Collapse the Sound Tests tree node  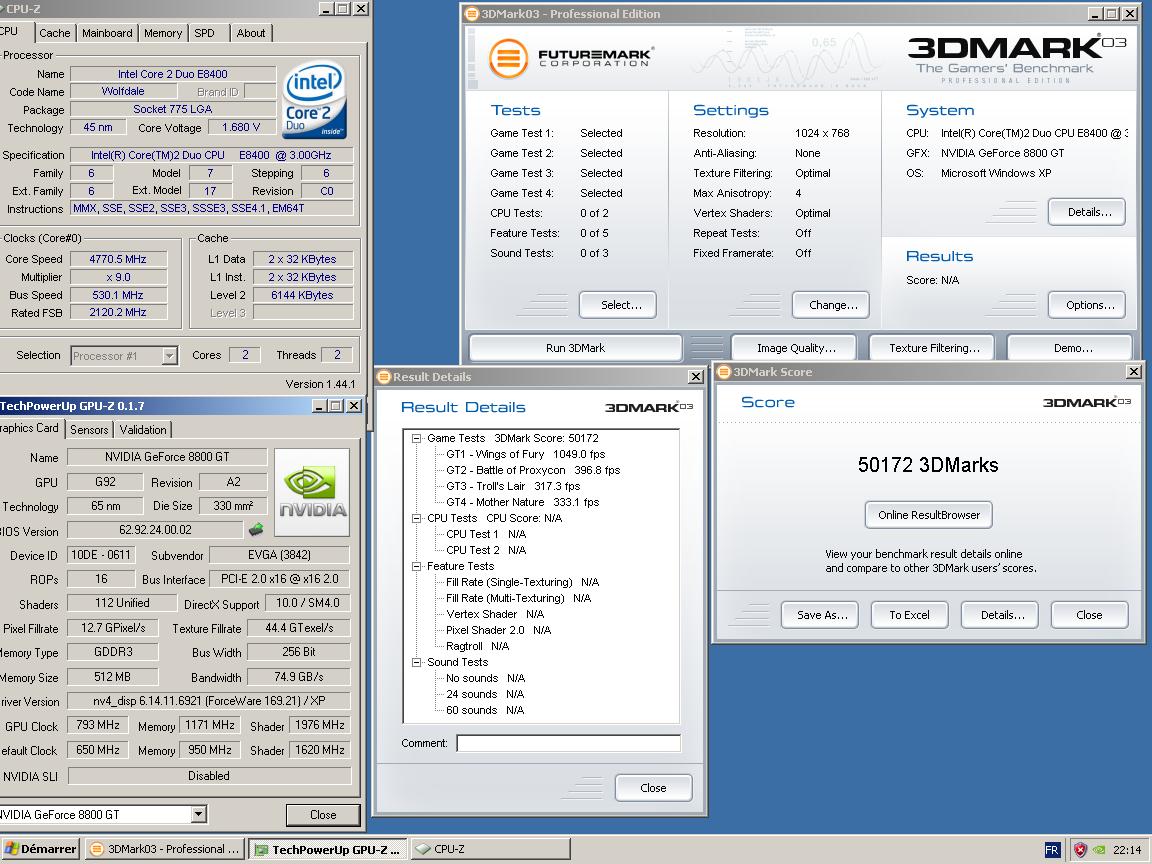(x=417, y=663)
